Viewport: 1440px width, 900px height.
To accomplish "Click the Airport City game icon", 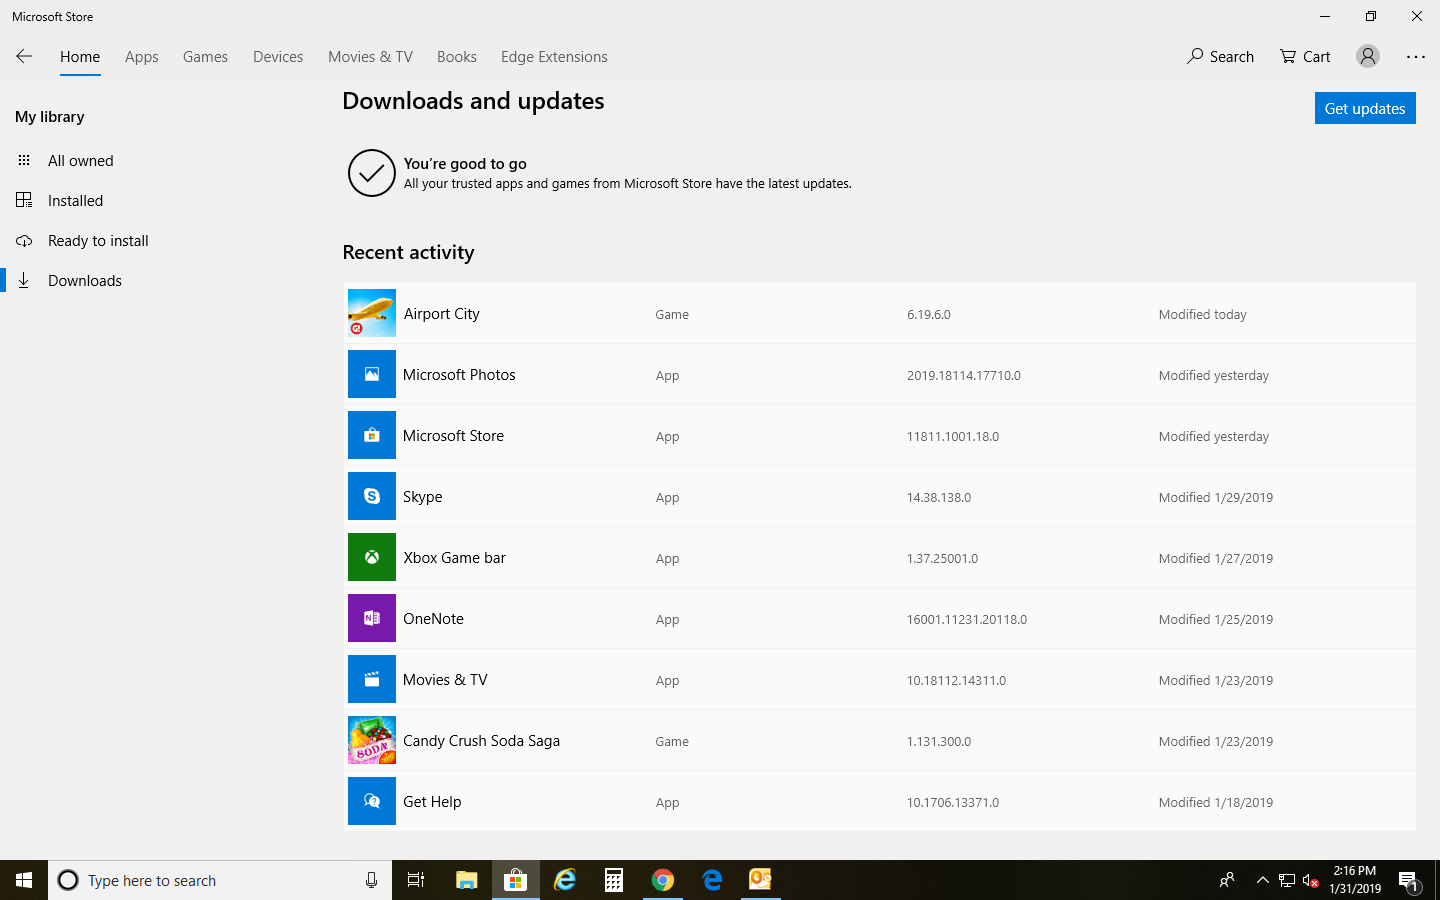I will point(372,313).
